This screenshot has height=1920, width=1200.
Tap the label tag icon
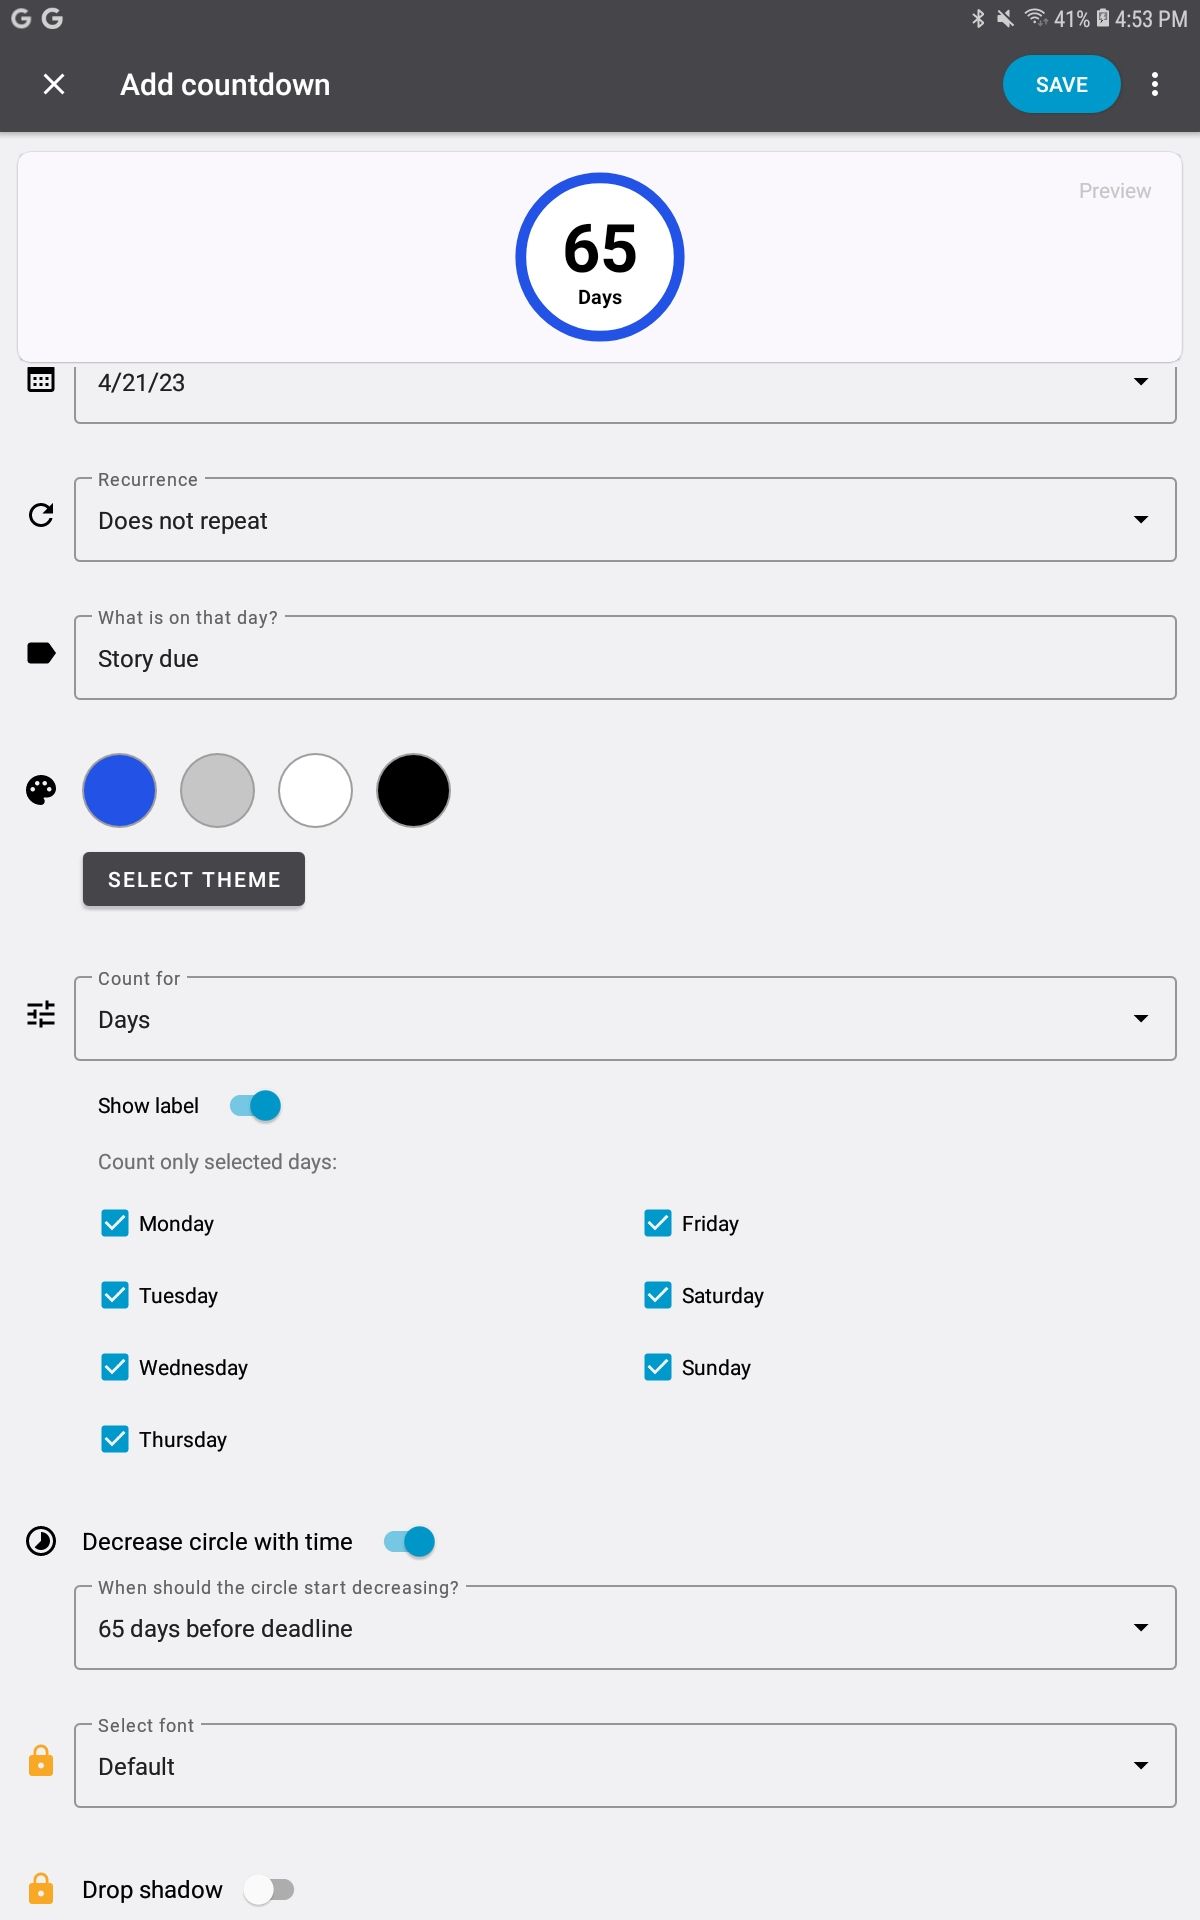41,654
